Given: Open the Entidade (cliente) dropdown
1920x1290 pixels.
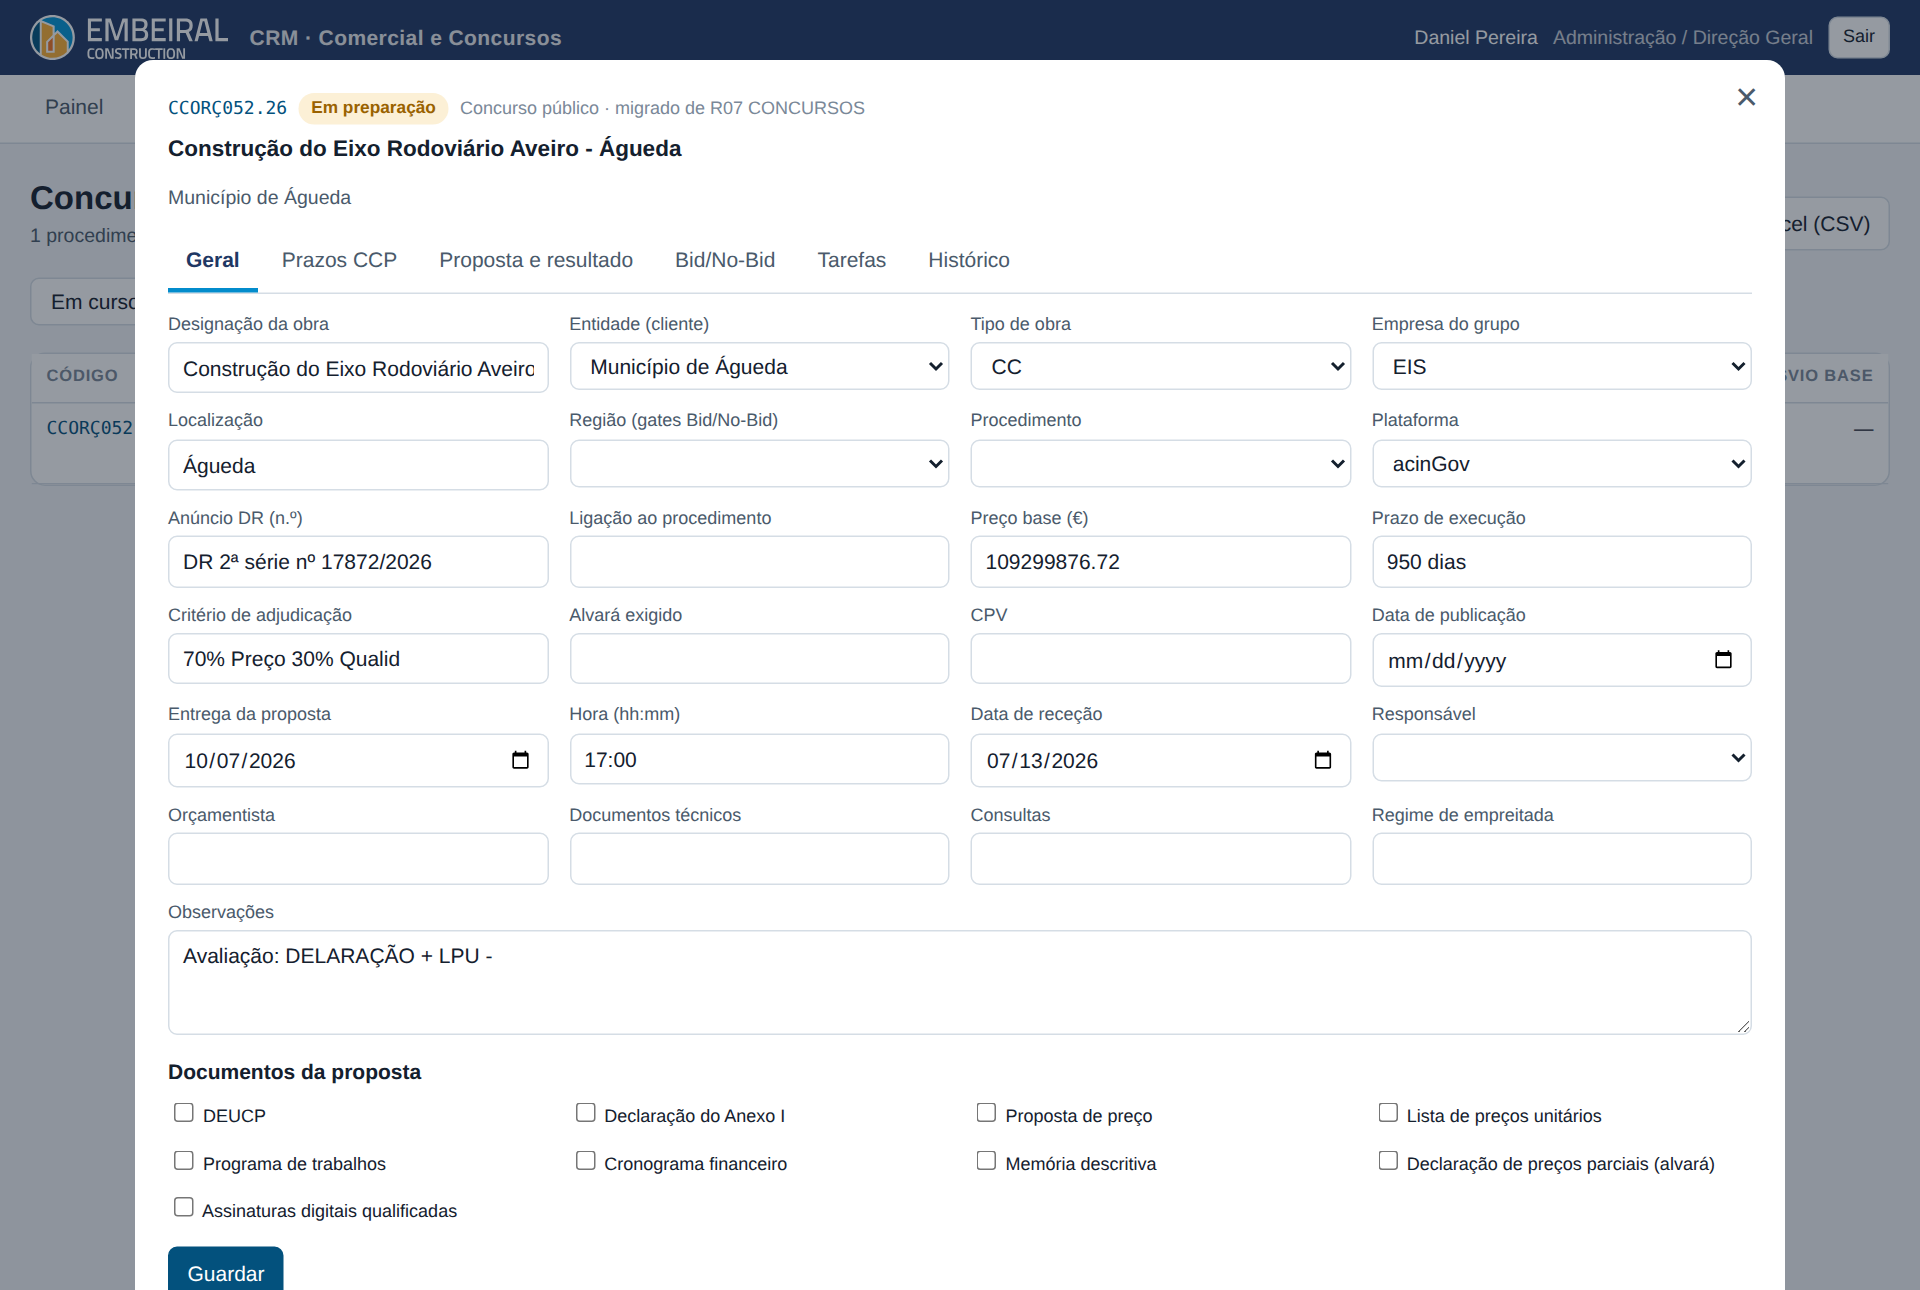Looking at the screenshot, I should pyautogui.click(x=759, y=367).
